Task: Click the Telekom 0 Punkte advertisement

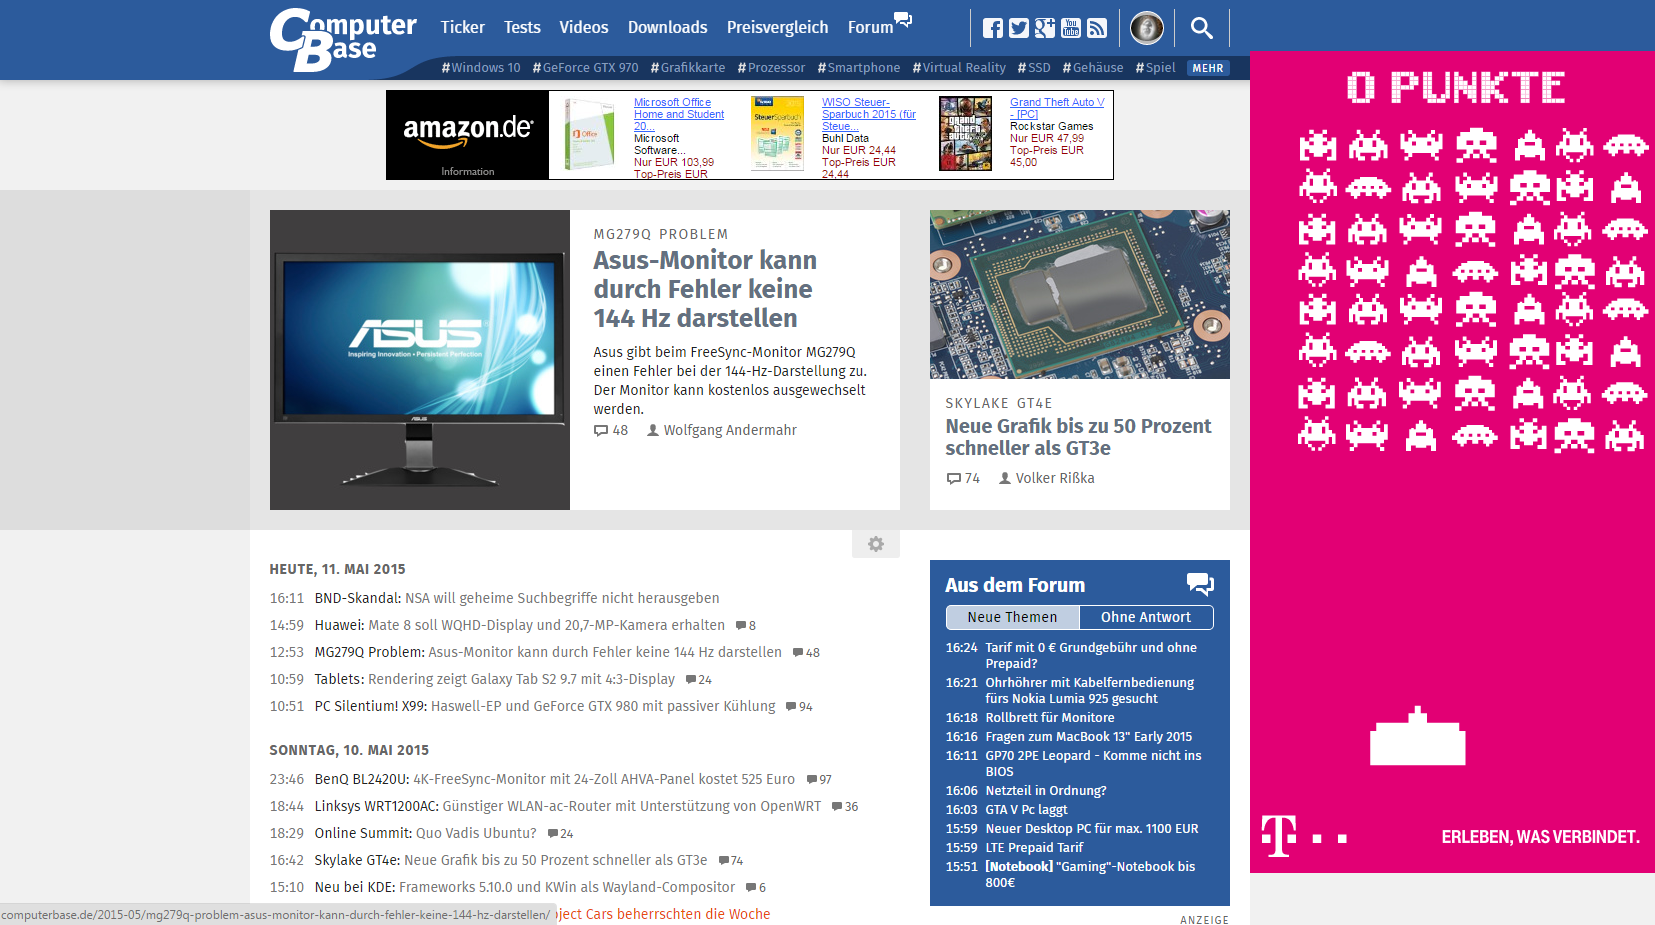Action: (x=1452, y=462)
